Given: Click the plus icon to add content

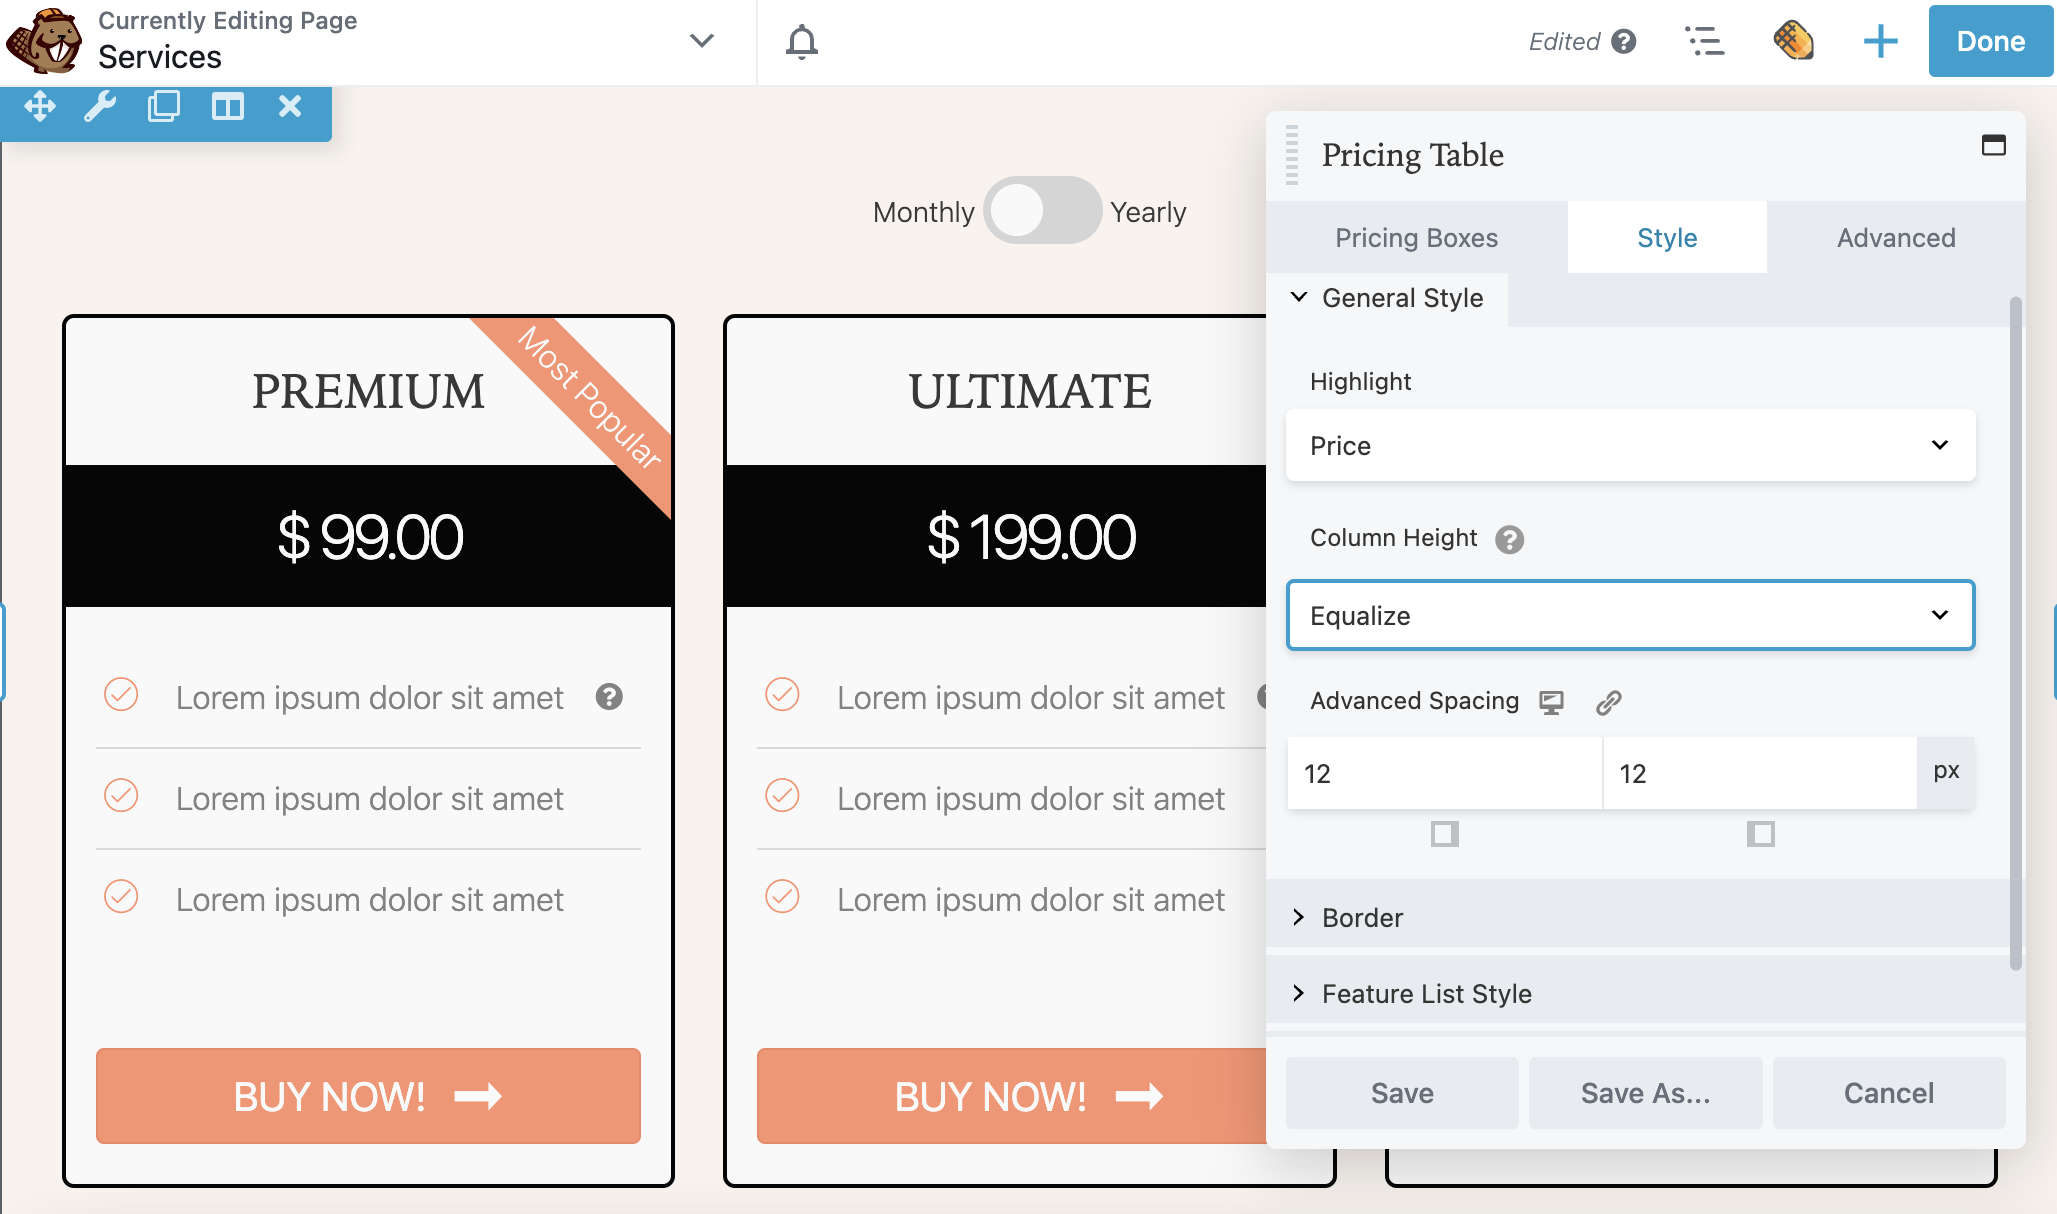Looking at the screenshot, I should click(1880, 42).
